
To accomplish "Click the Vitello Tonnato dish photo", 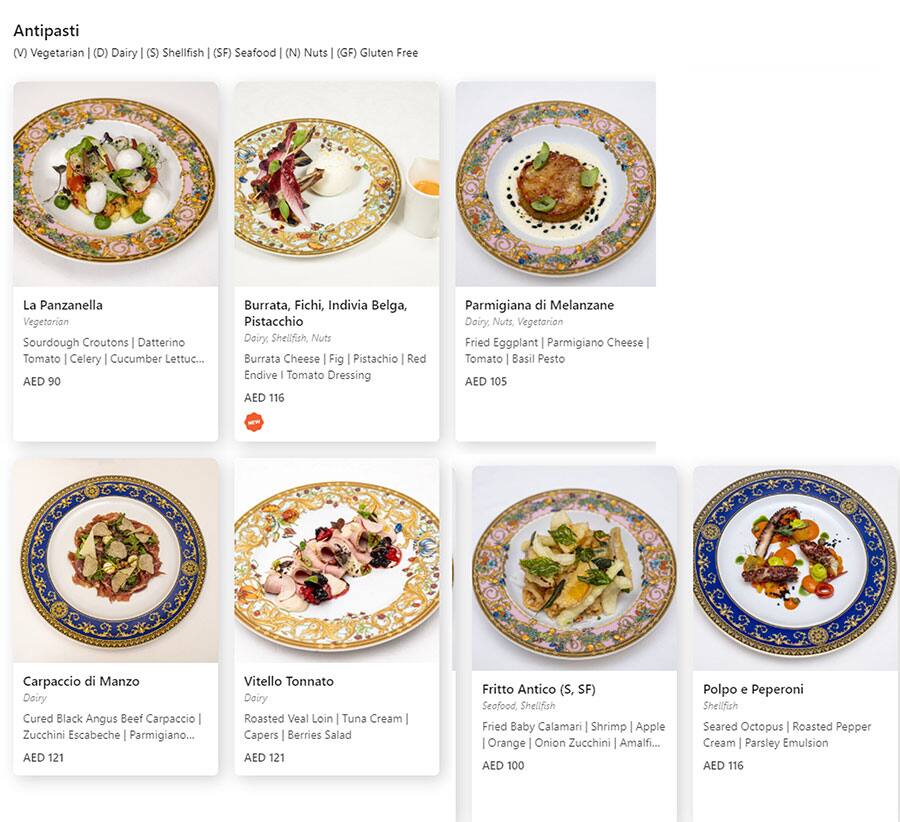I will pos(336,560).
